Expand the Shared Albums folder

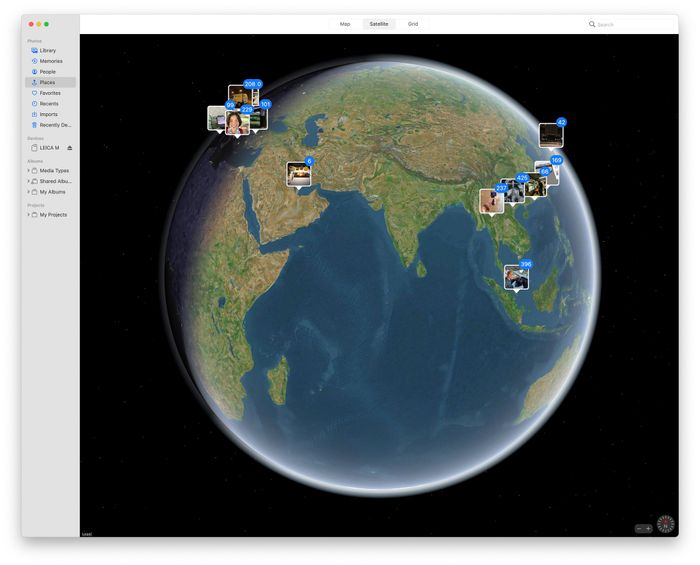tap(29, 181)
